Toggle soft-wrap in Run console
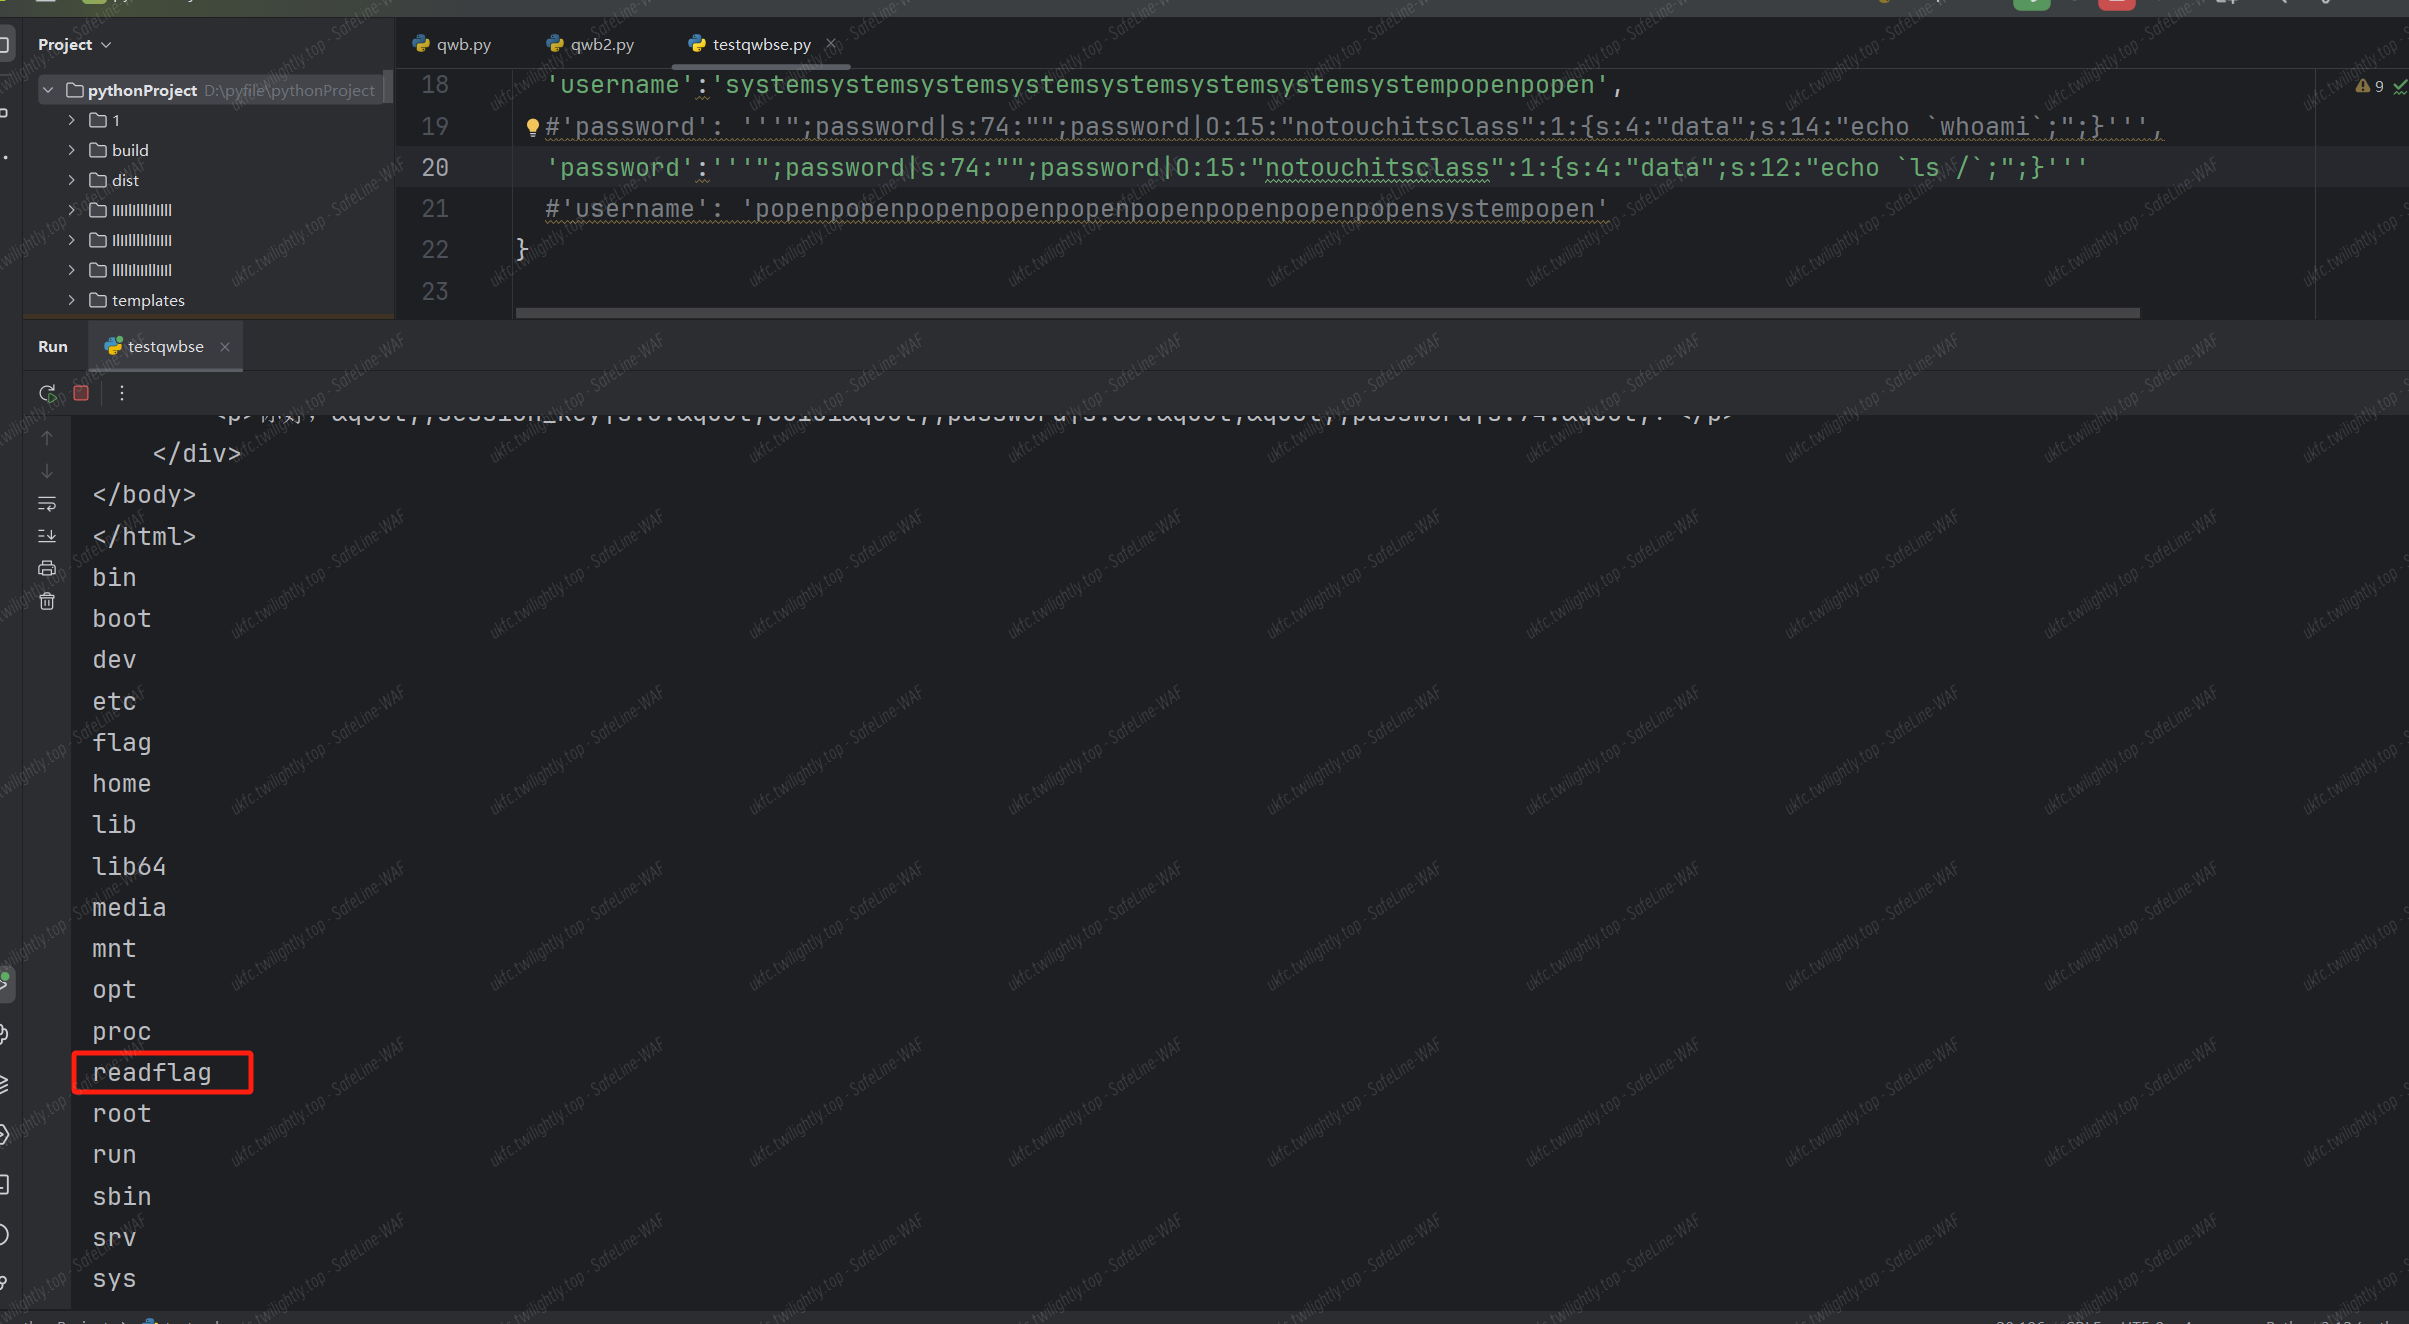Viewport: 2409px width, 1324px height. [47, 503]
